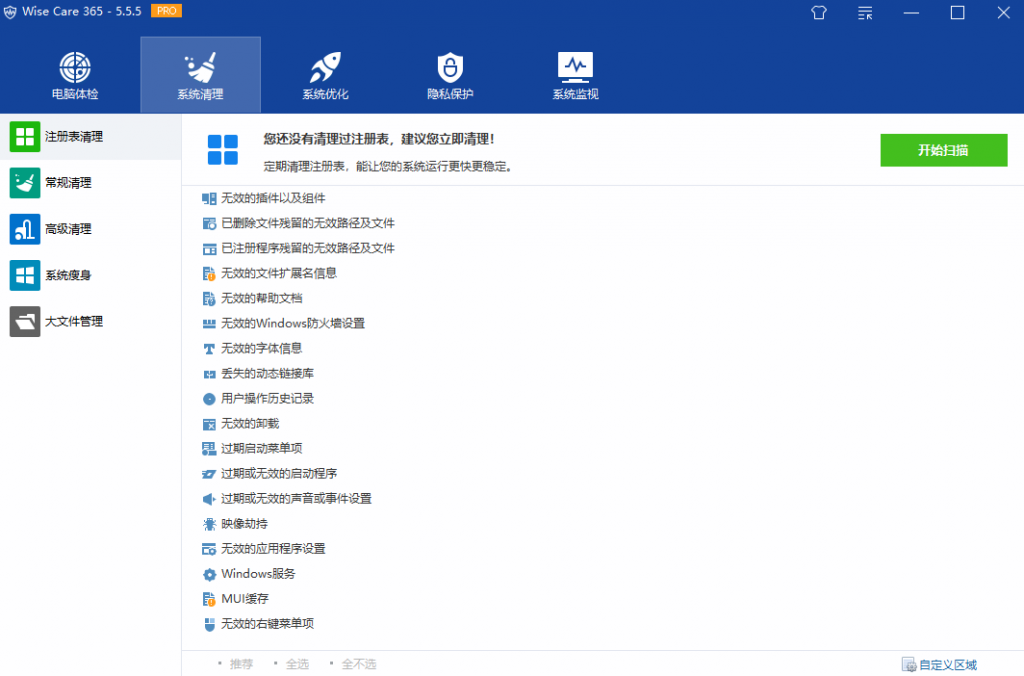Enable 全选 to select all items
1024x676 pixels.
[x=296, y=663]
